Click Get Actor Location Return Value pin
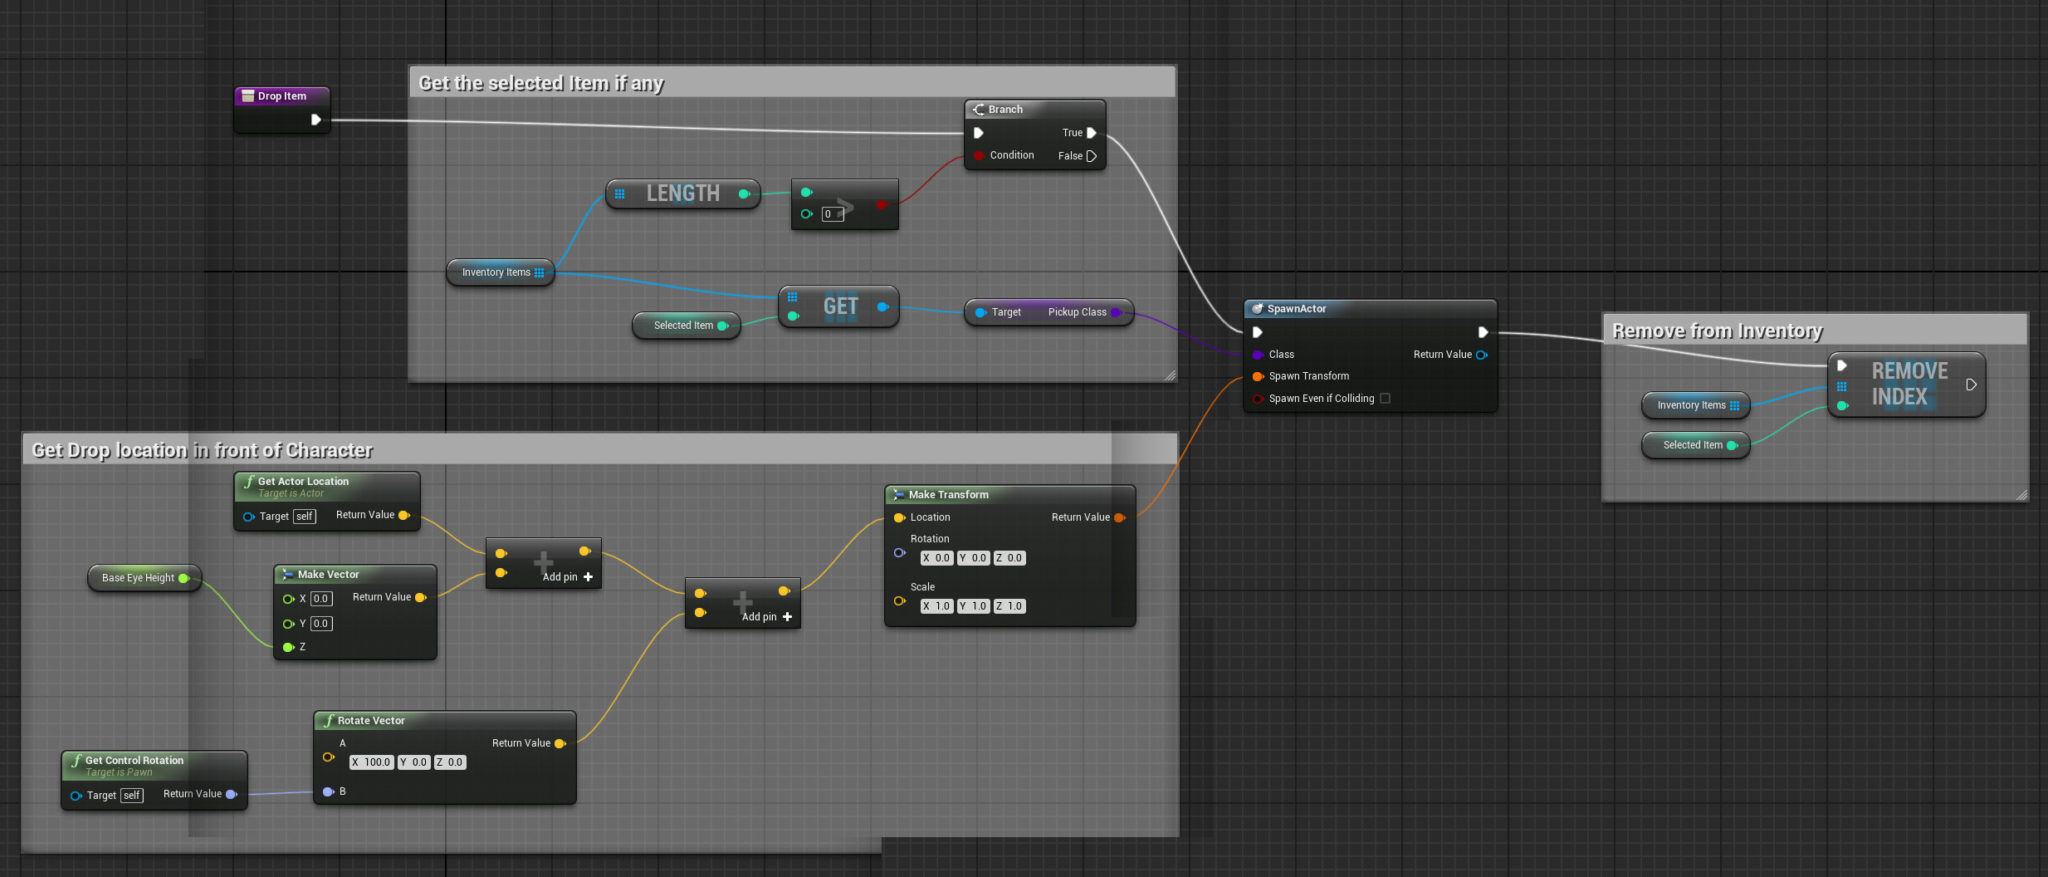Screen dimensions: 2048x877 pos(404,515)
